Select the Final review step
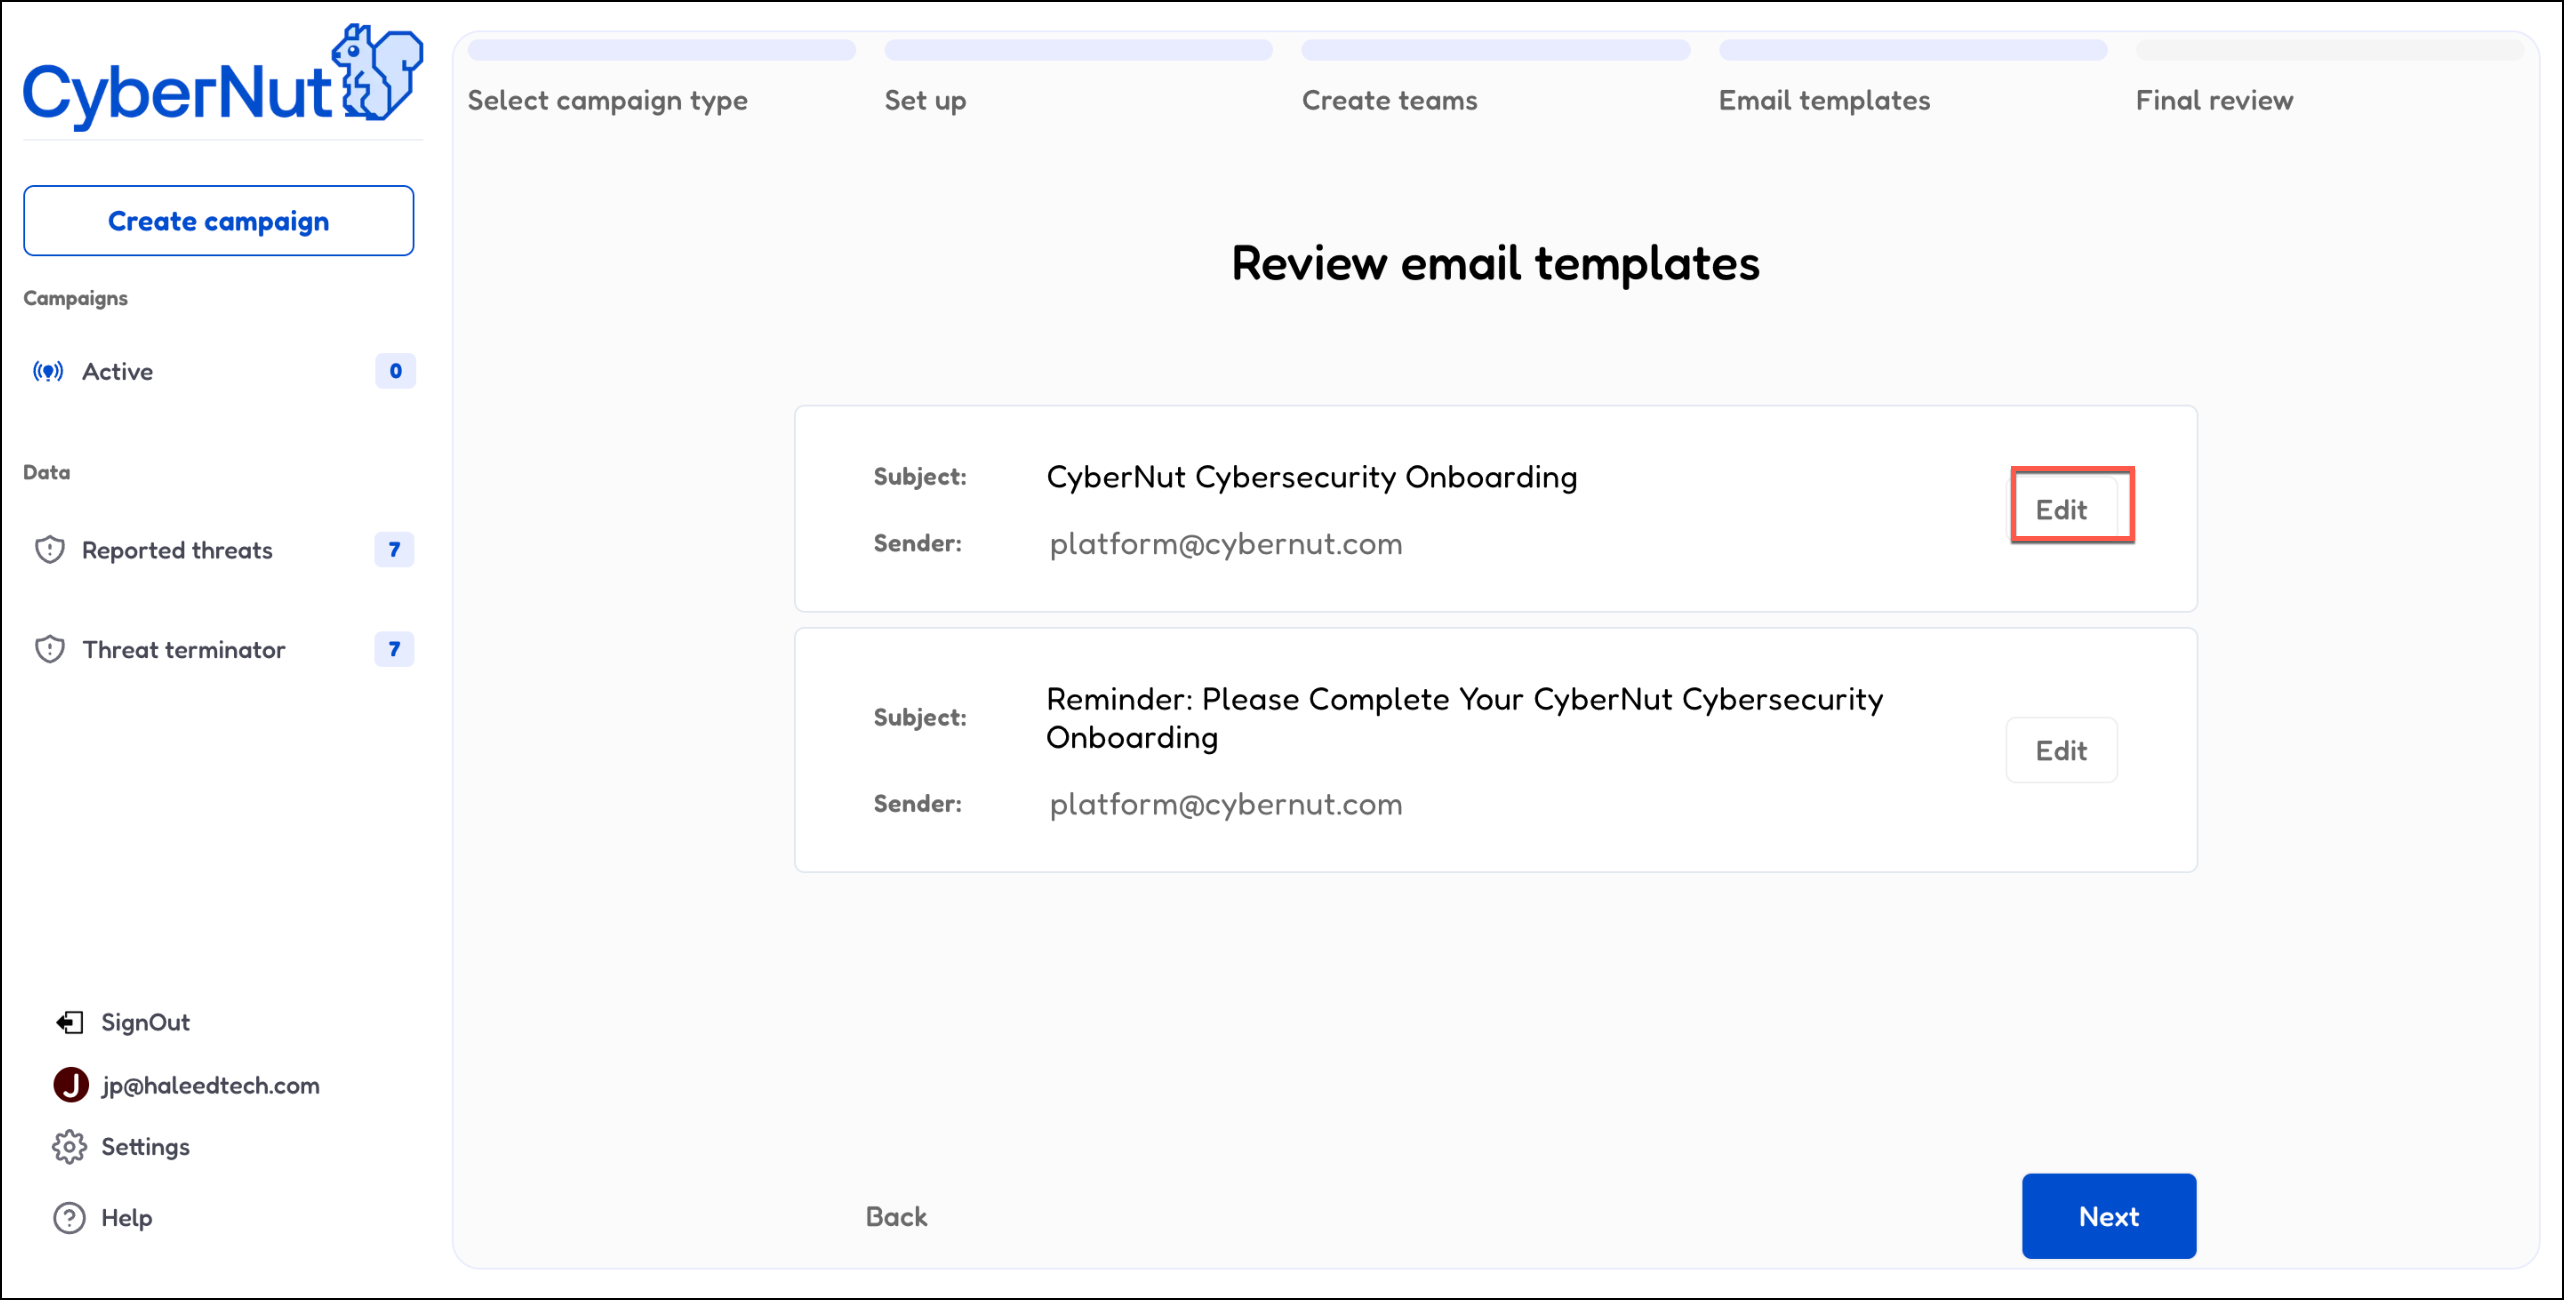2564x1300 pixels. 2214,100
